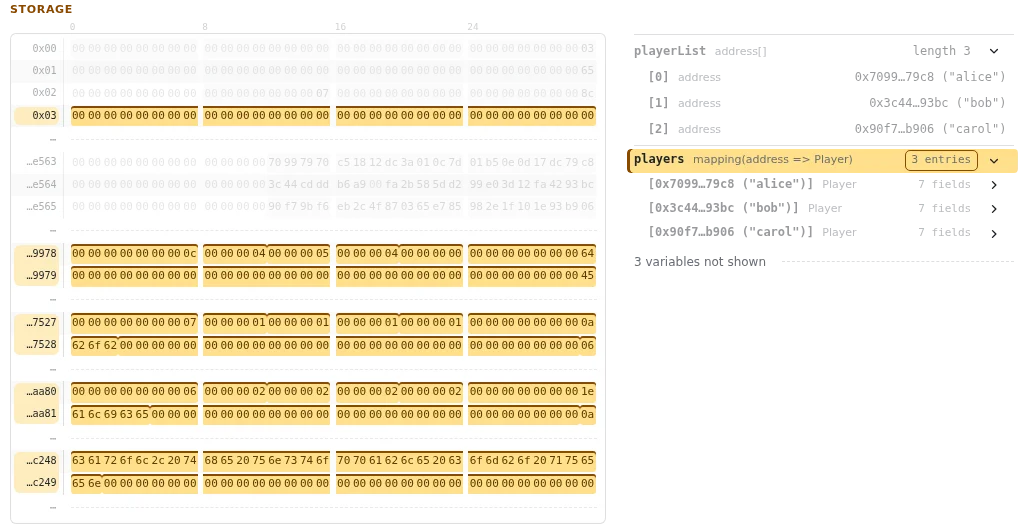Select storage slot label …7528

41,345
